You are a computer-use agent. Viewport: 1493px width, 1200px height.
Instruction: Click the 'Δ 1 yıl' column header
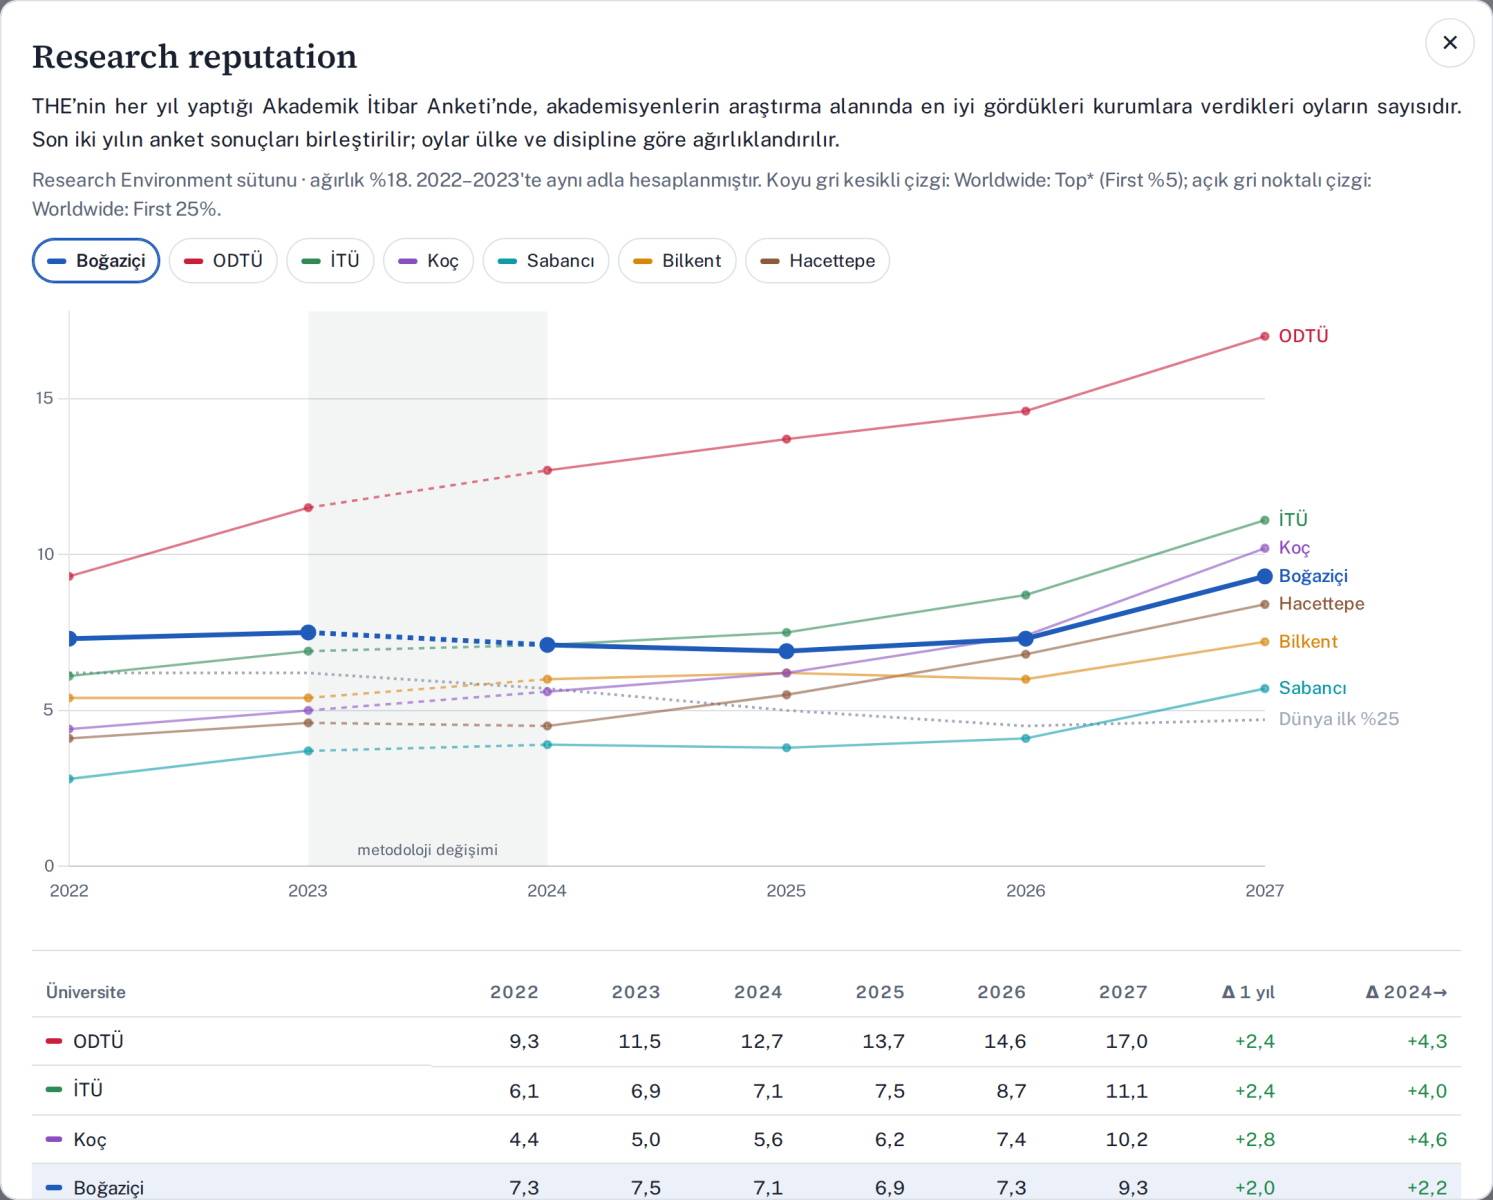(1249, 992)
